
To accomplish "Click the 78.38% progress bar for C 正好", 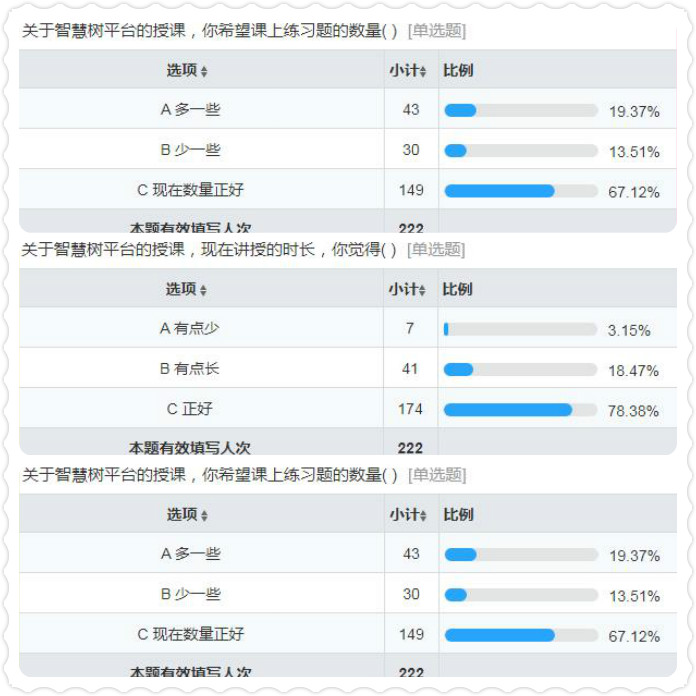I will point(520,410).
